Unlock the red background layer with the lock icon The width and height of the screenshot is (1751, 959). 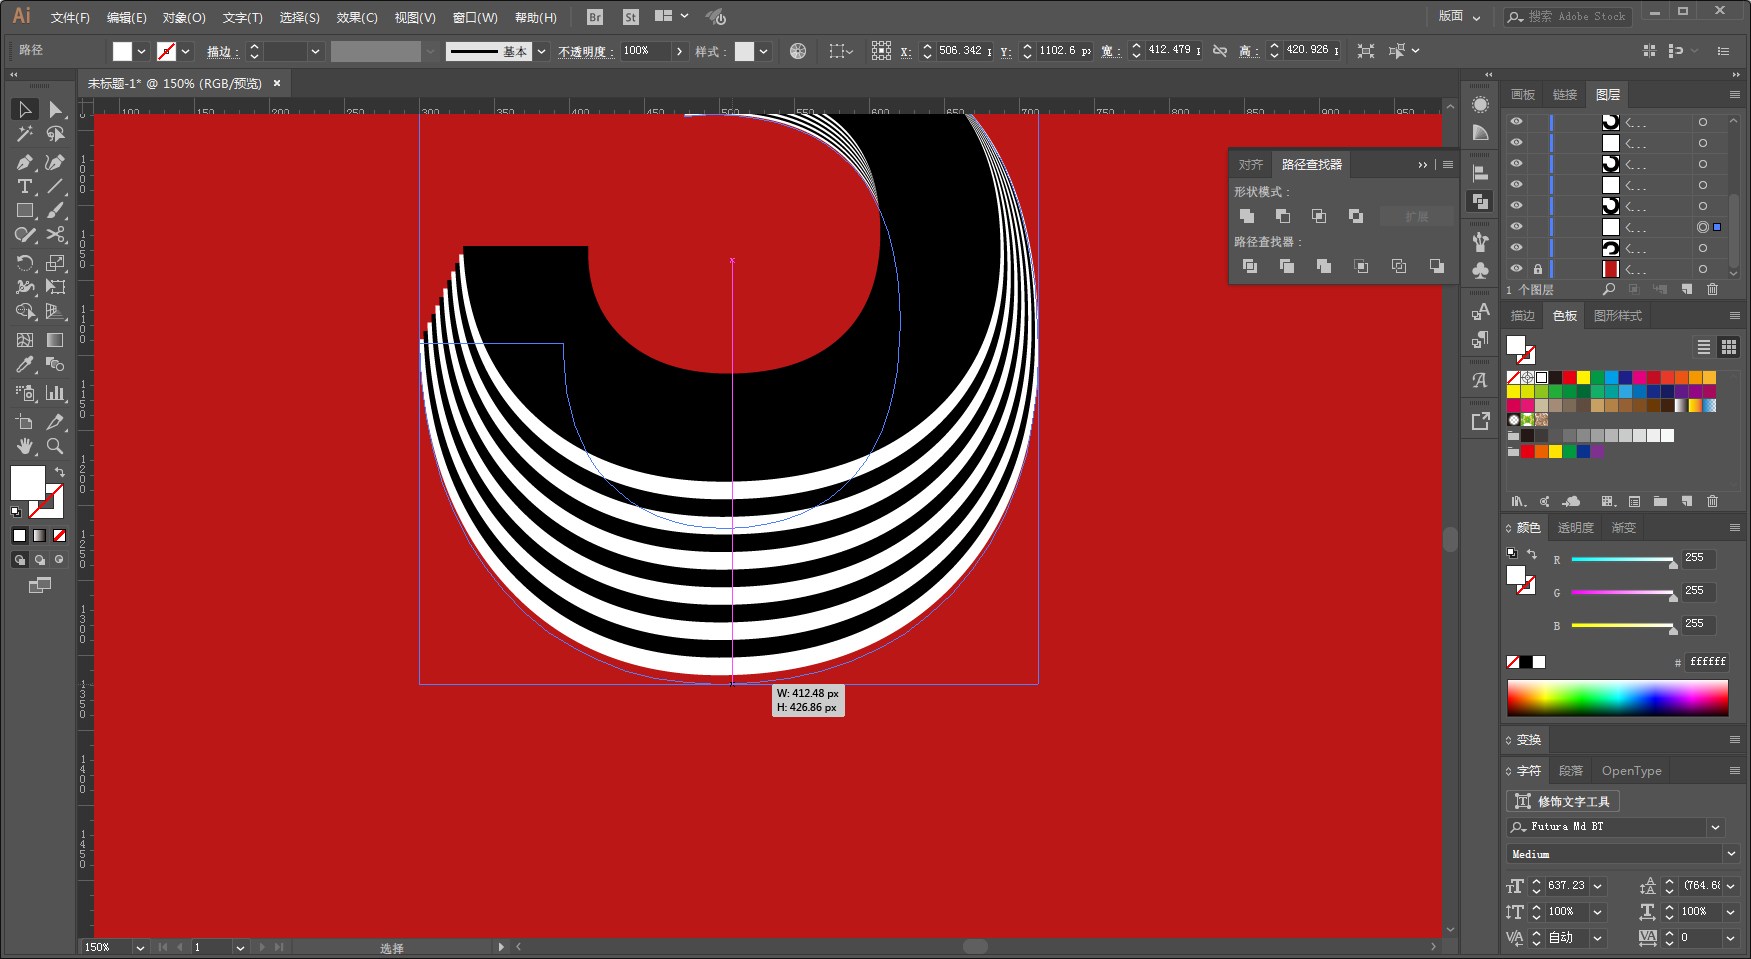coord(1538,269)
